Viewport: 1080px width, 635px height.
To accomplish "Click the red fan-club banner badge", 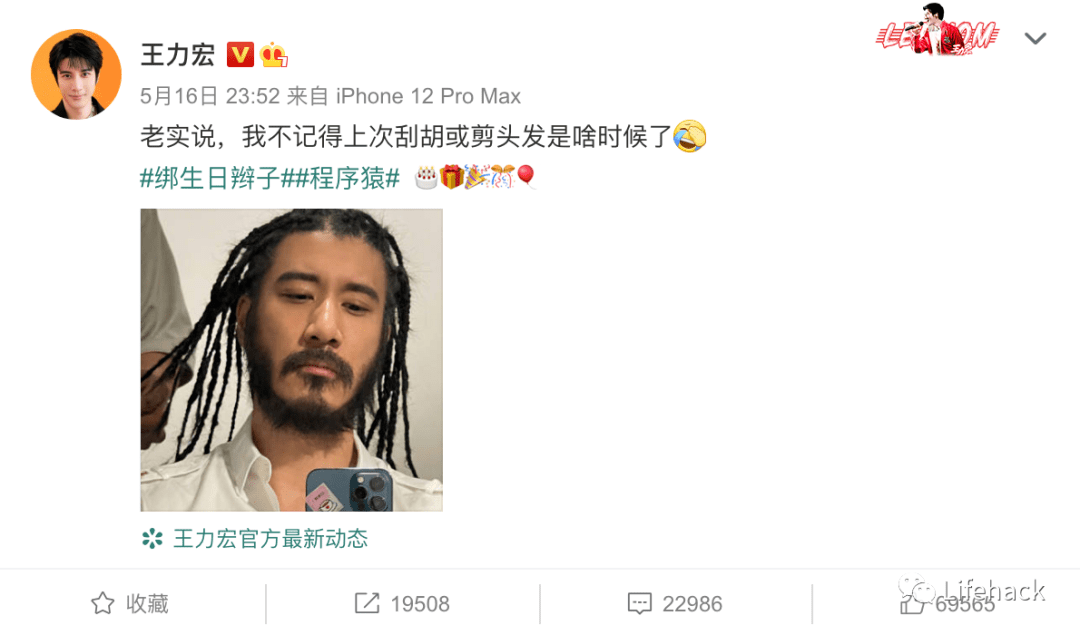I will pyautogui.click(x=937, y=30).
